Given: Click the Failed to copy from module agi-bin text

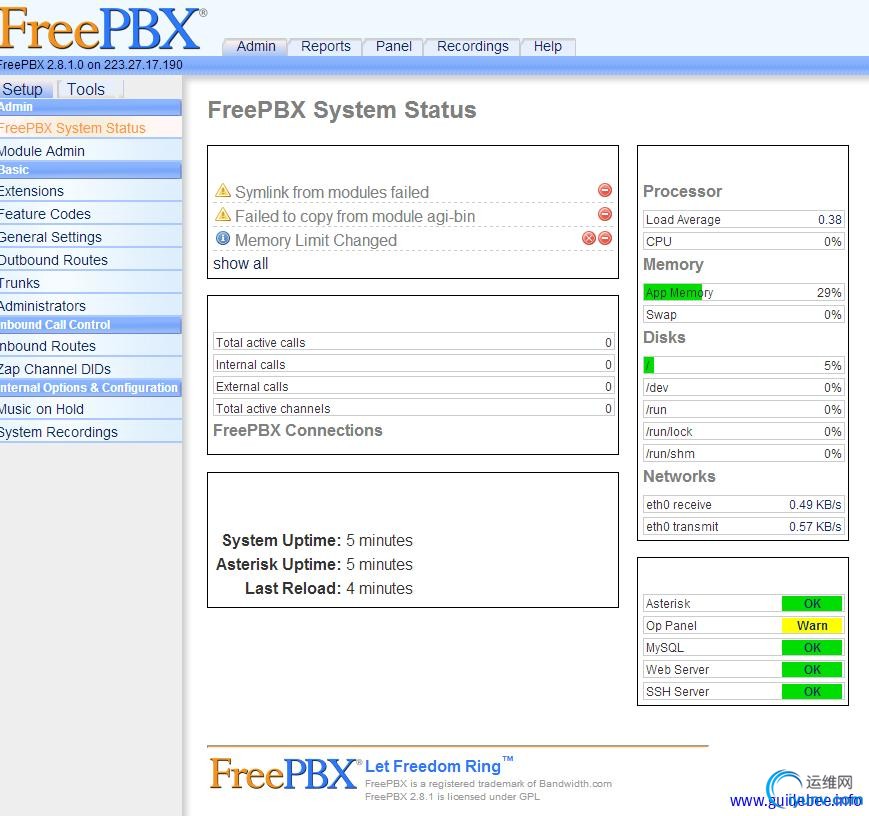Looking at the screenshot, I should [355, 216].
